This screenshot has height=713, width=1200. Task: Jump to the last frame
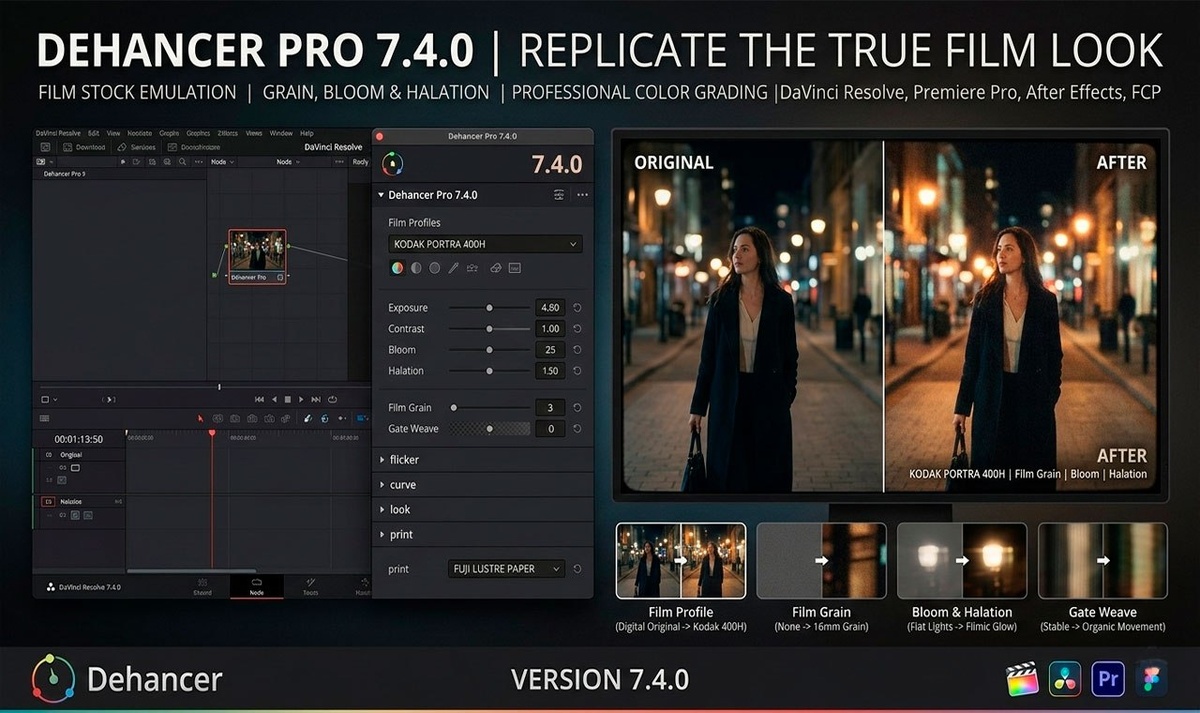pyautogui.click(x=316, y=400)
